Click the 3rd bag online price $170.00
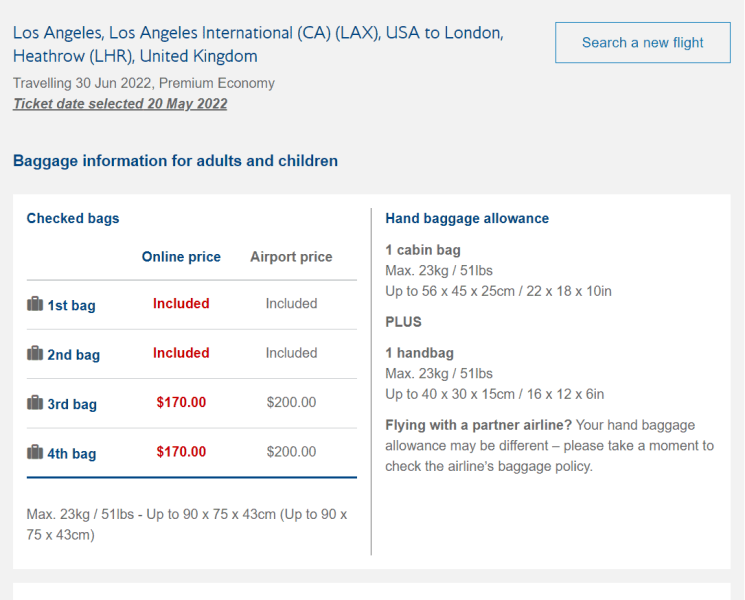 point(181,402)
